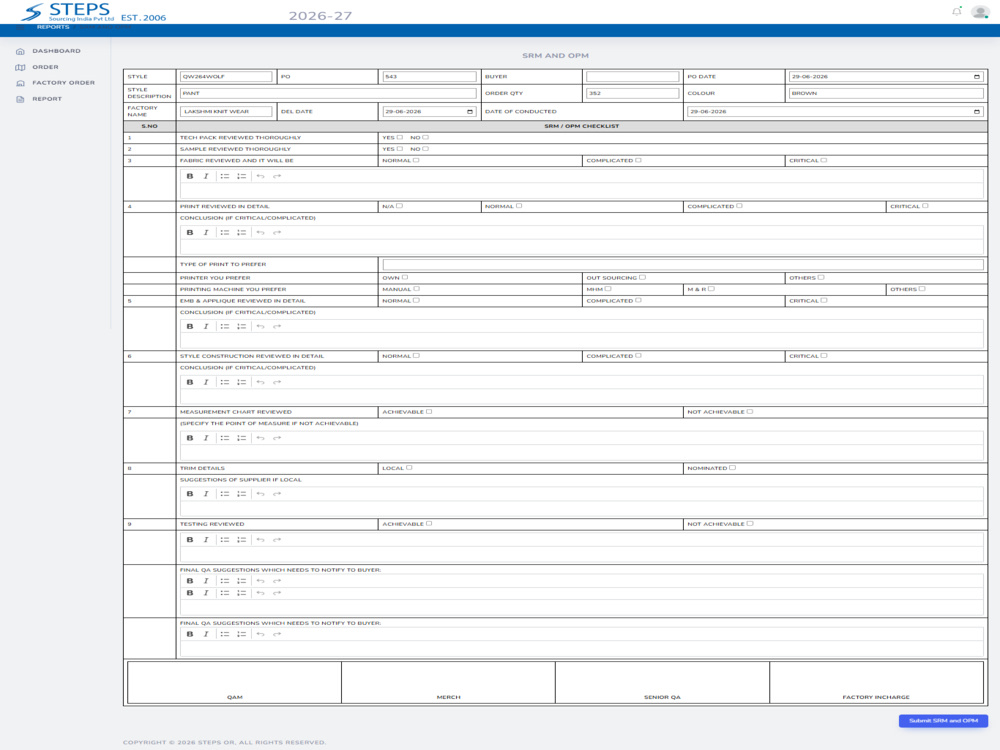
Task: Open Dashboard from the sidebar menu
Action: pyautogui.click(x=56, y=51)
